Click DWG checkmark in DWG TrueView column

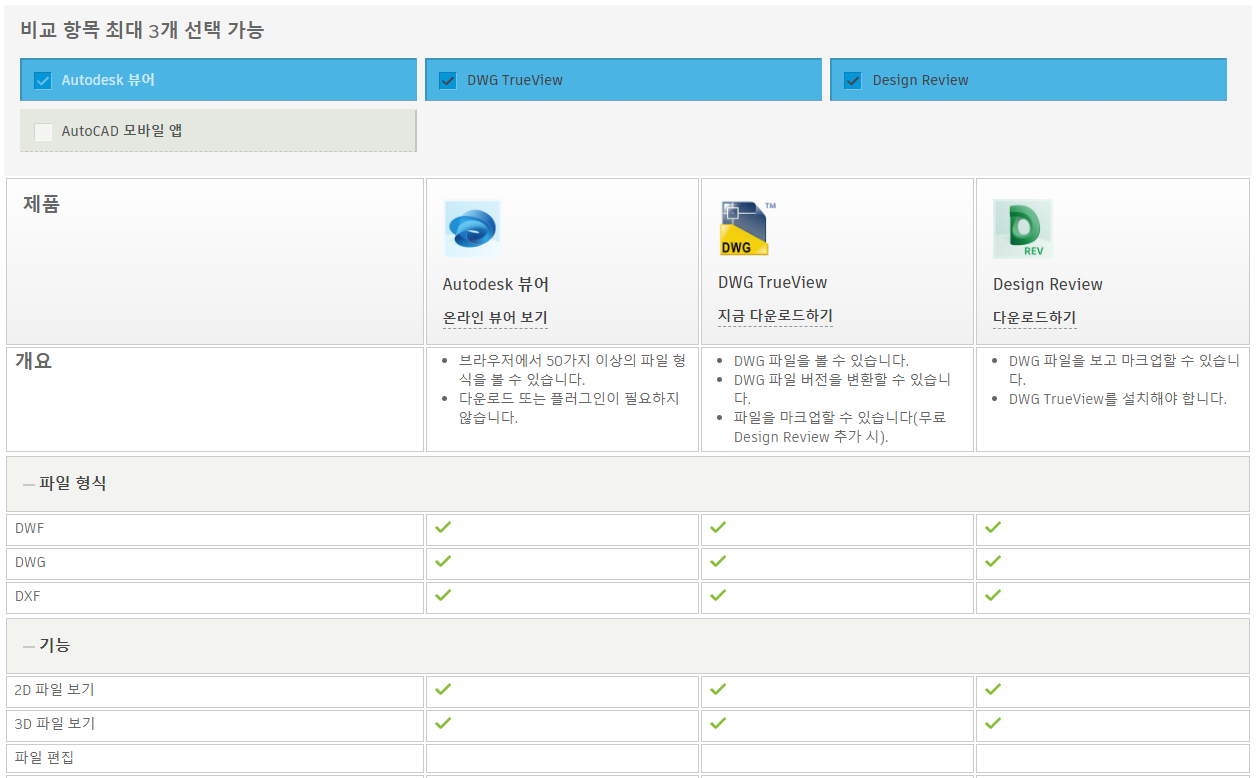[x=718, y=561]
